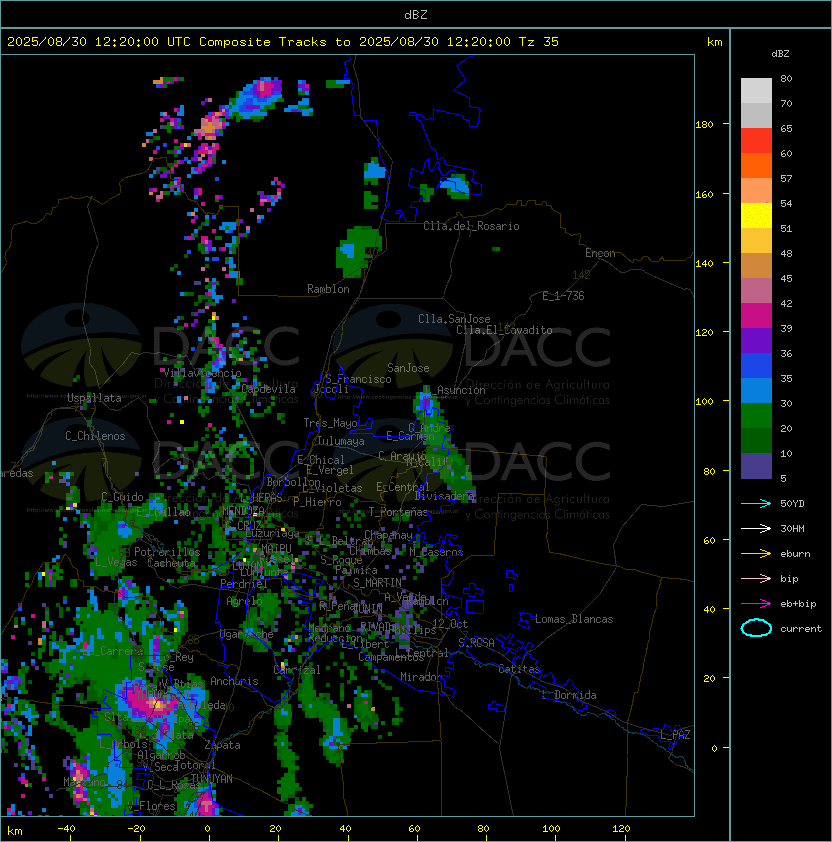Pick the slate 5-10 dBZ swatch
This screenshot has width=832, height=842.
click(x=756, y=466)
